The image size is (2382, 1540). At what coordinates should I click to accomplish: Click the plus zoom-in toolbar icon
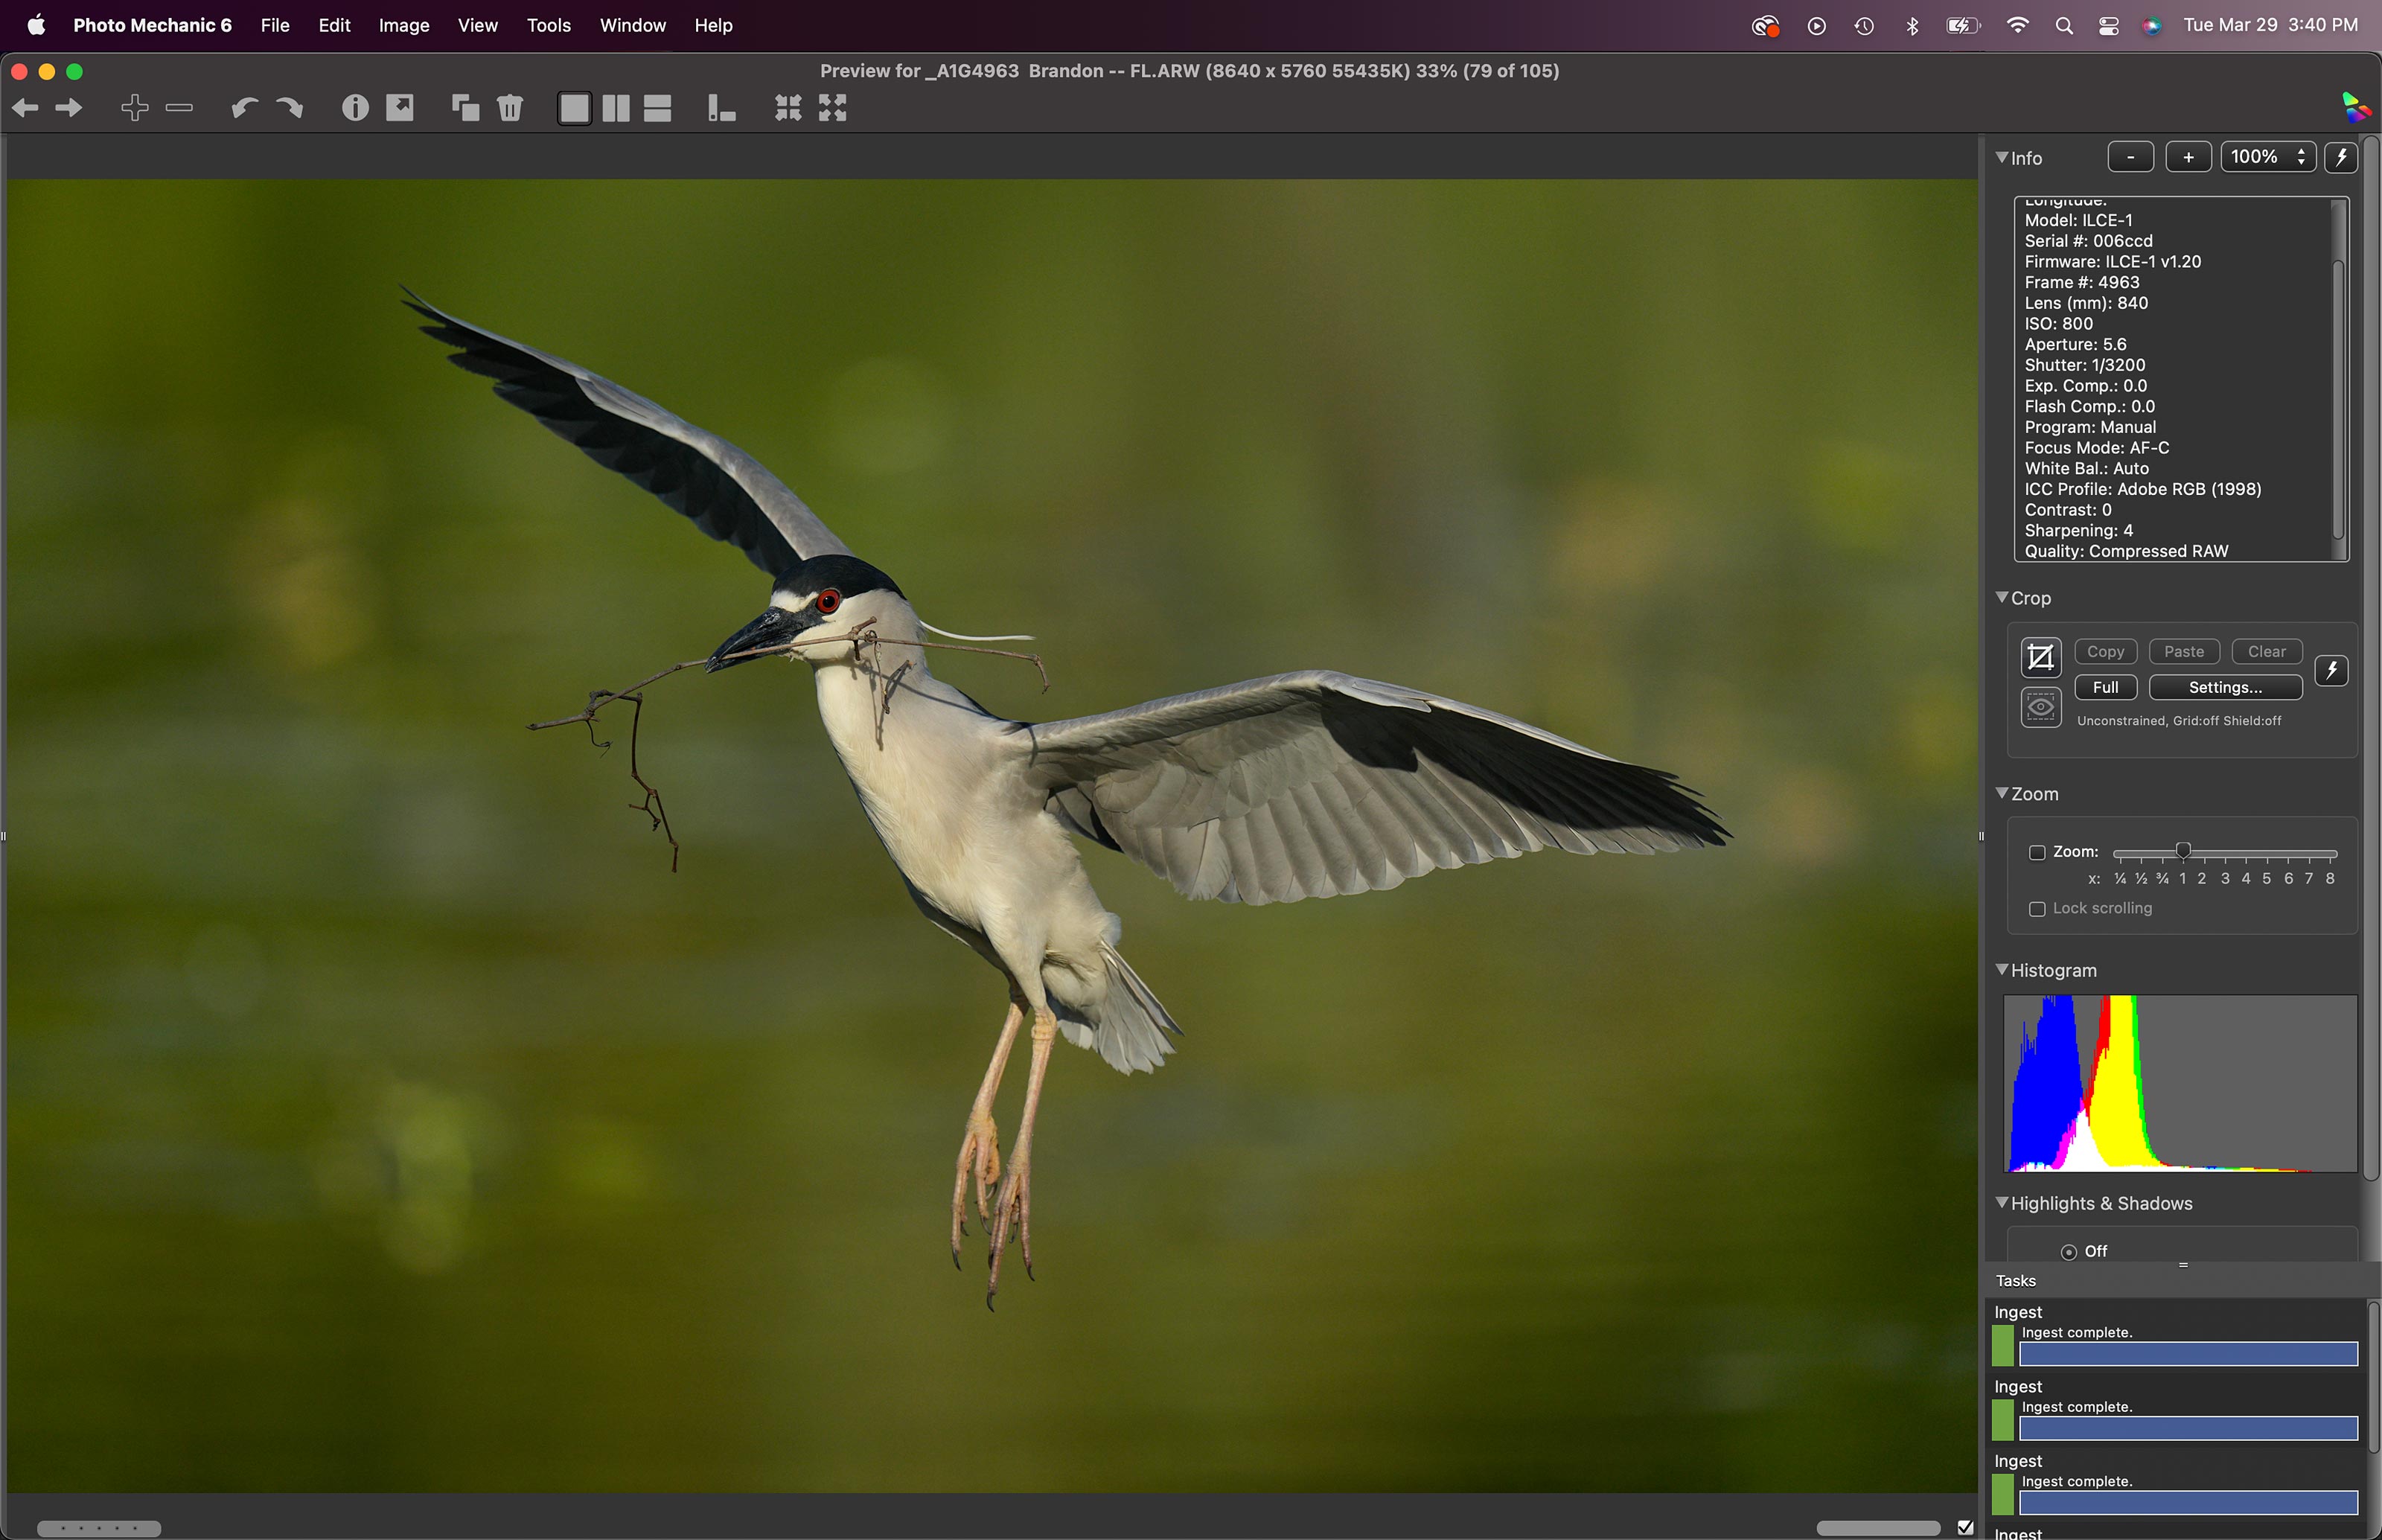pos(135,108)
